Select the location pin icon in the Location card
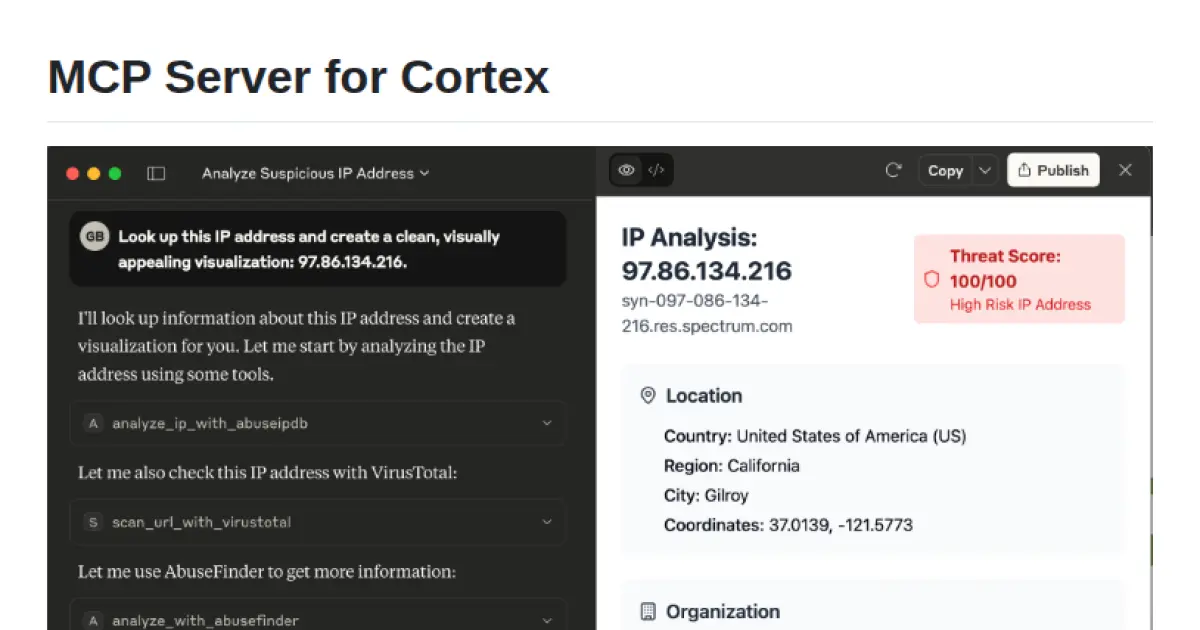This screenshot has width=1200, height=630. (648, 395)
